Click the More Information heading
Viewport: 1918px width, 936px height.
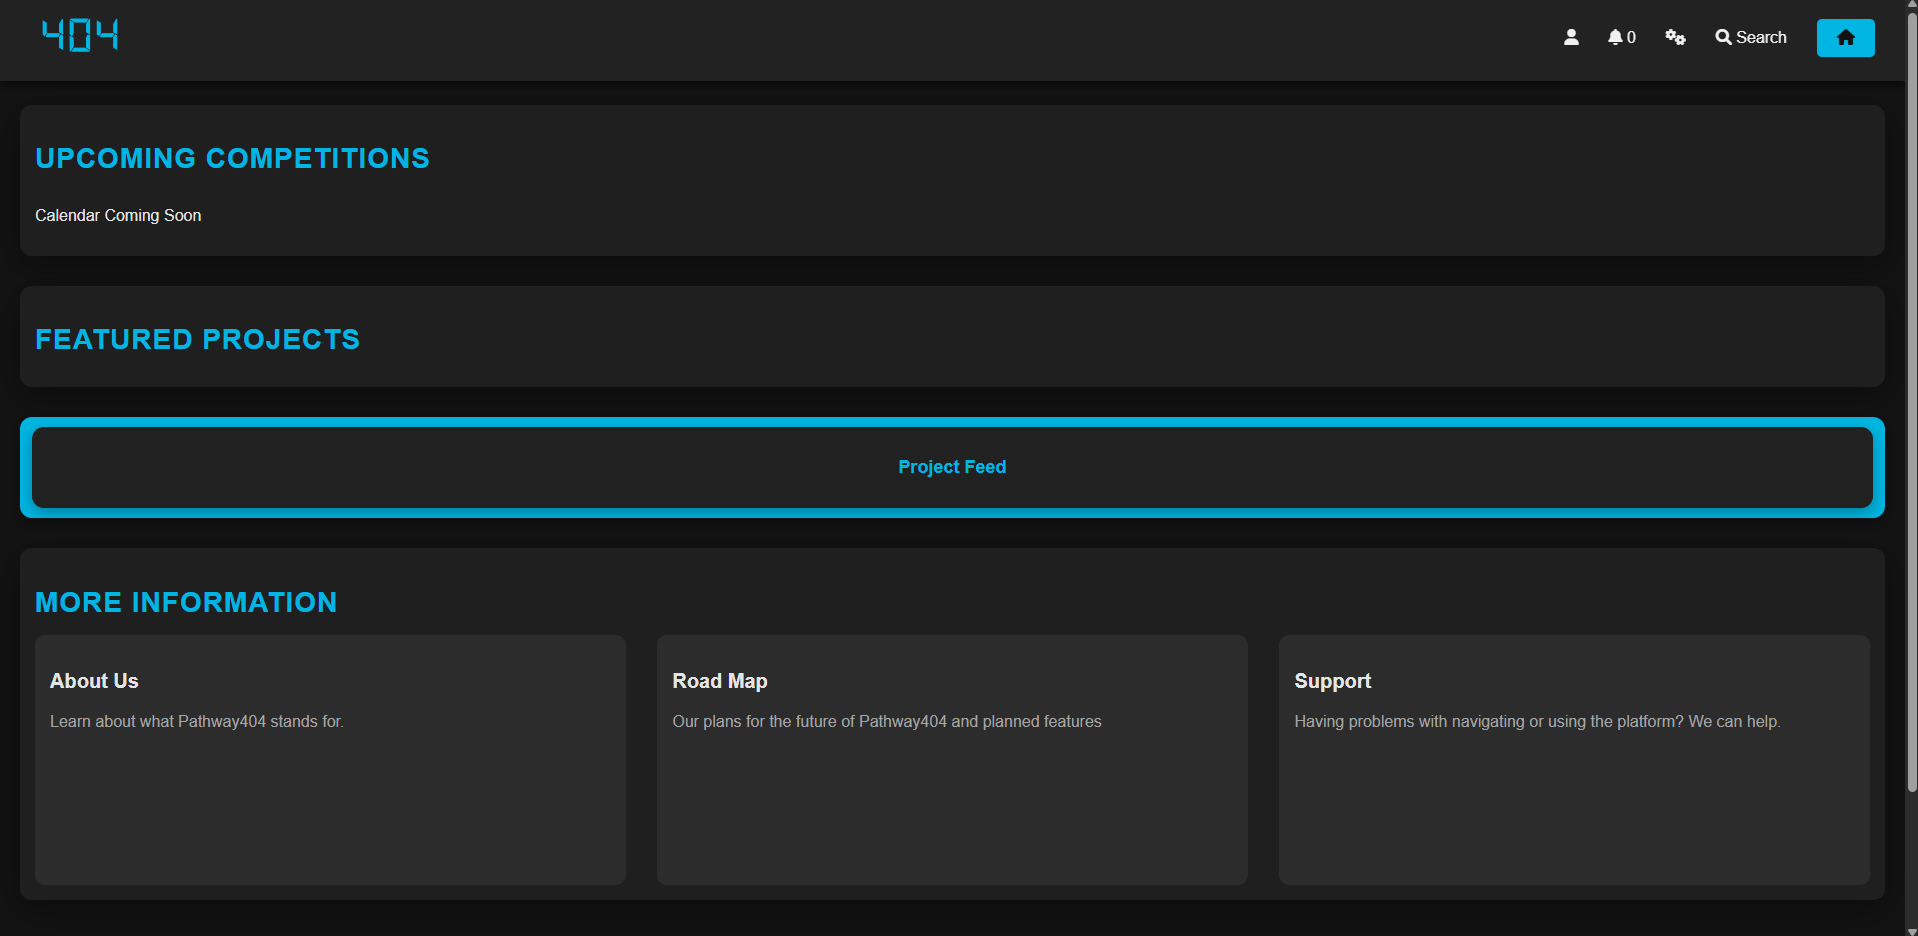[x=186, y=602]
